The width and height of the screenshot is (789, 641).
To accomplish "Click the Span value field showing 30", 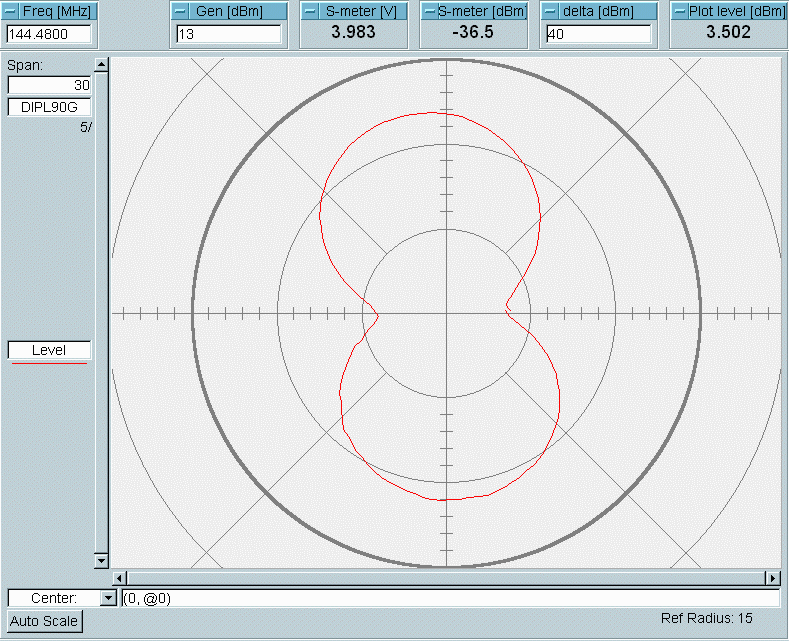I will [49, 85].
